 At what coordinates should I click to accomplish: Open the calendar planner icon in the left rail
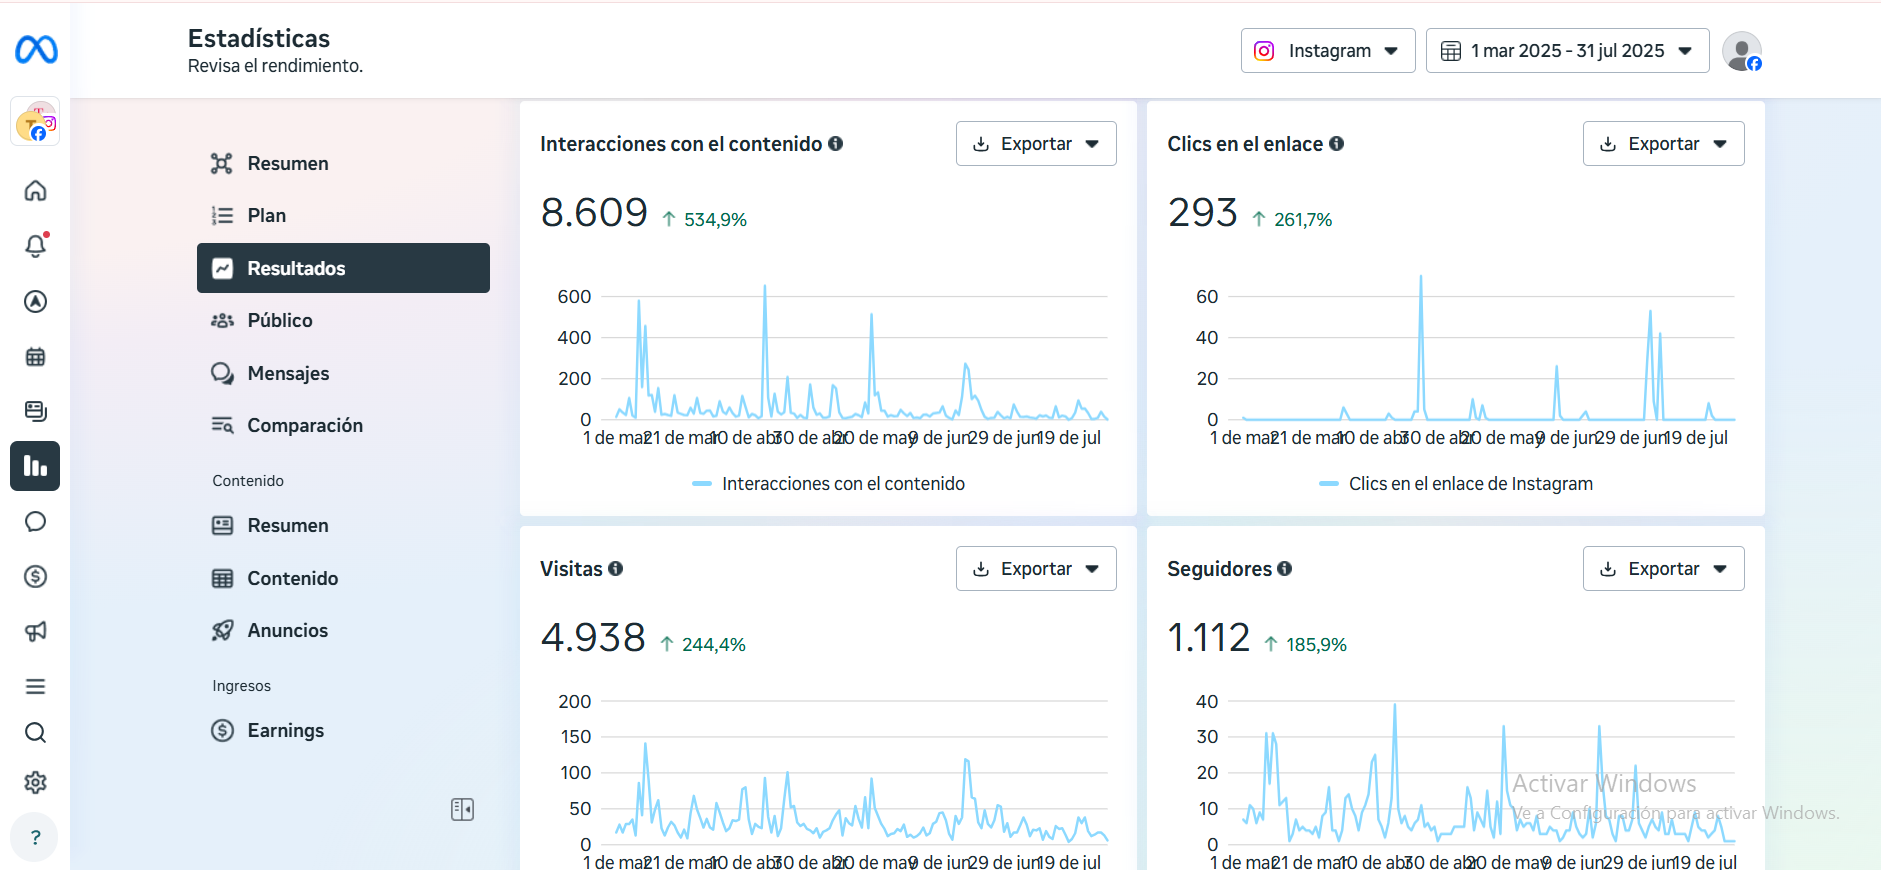[35, 357]
